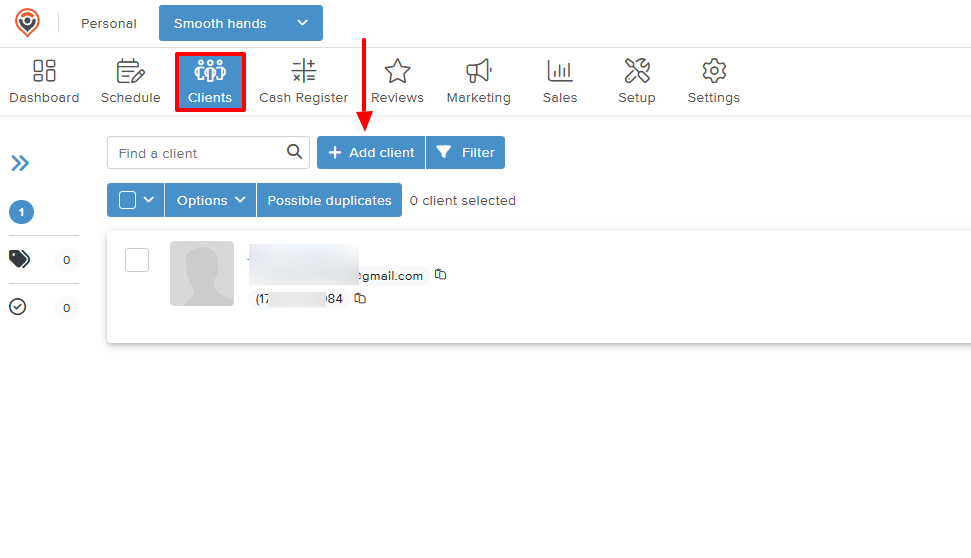Toggle the select-all clients checkbox
Screen dimensions: 971x558
pos(127,200)
